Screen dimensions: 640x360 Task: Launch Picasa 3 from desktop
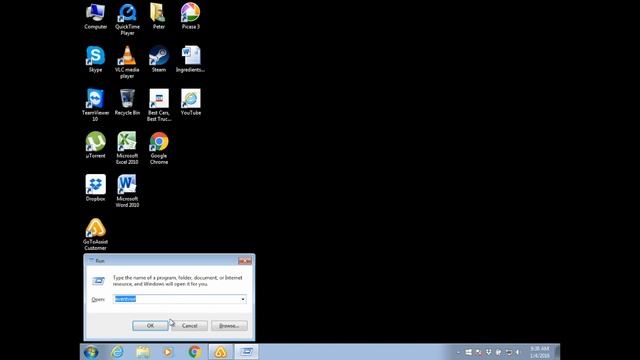pos(191,16)
